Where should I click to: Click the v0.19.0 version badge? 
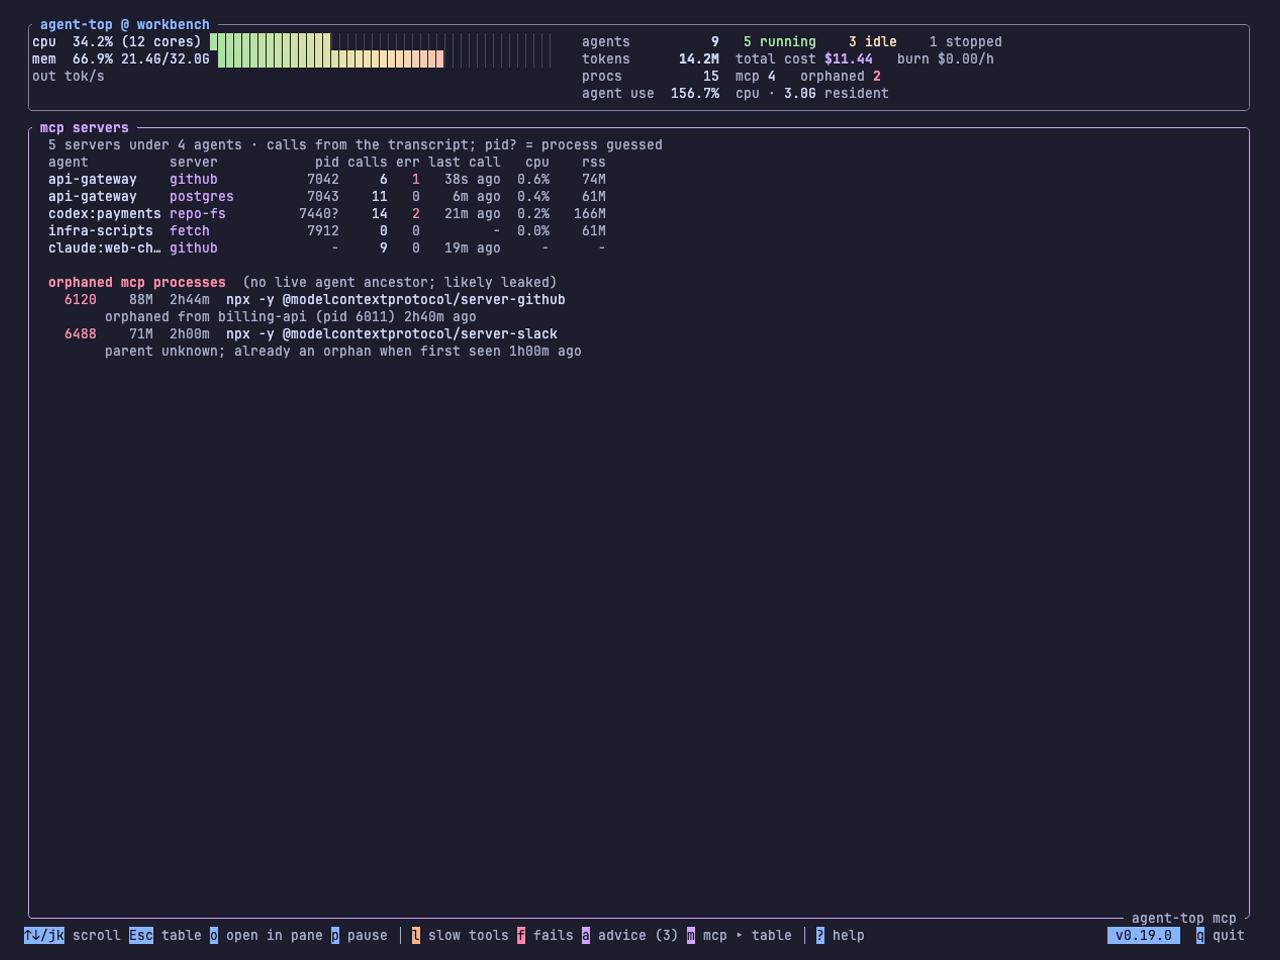pos(1143,936)
